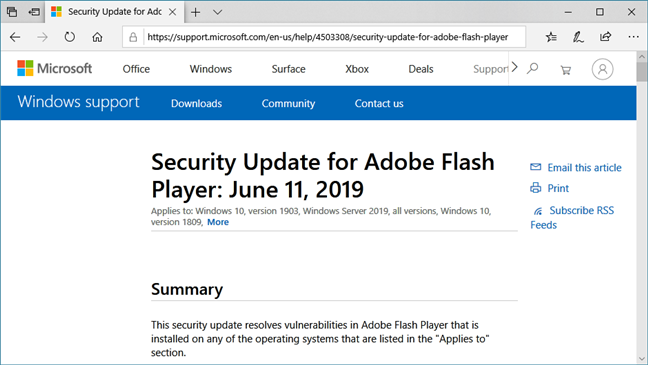This screenshot has width=648, height=365.
Task: Open the Office menu item
Action: click(x=136, y=69)
